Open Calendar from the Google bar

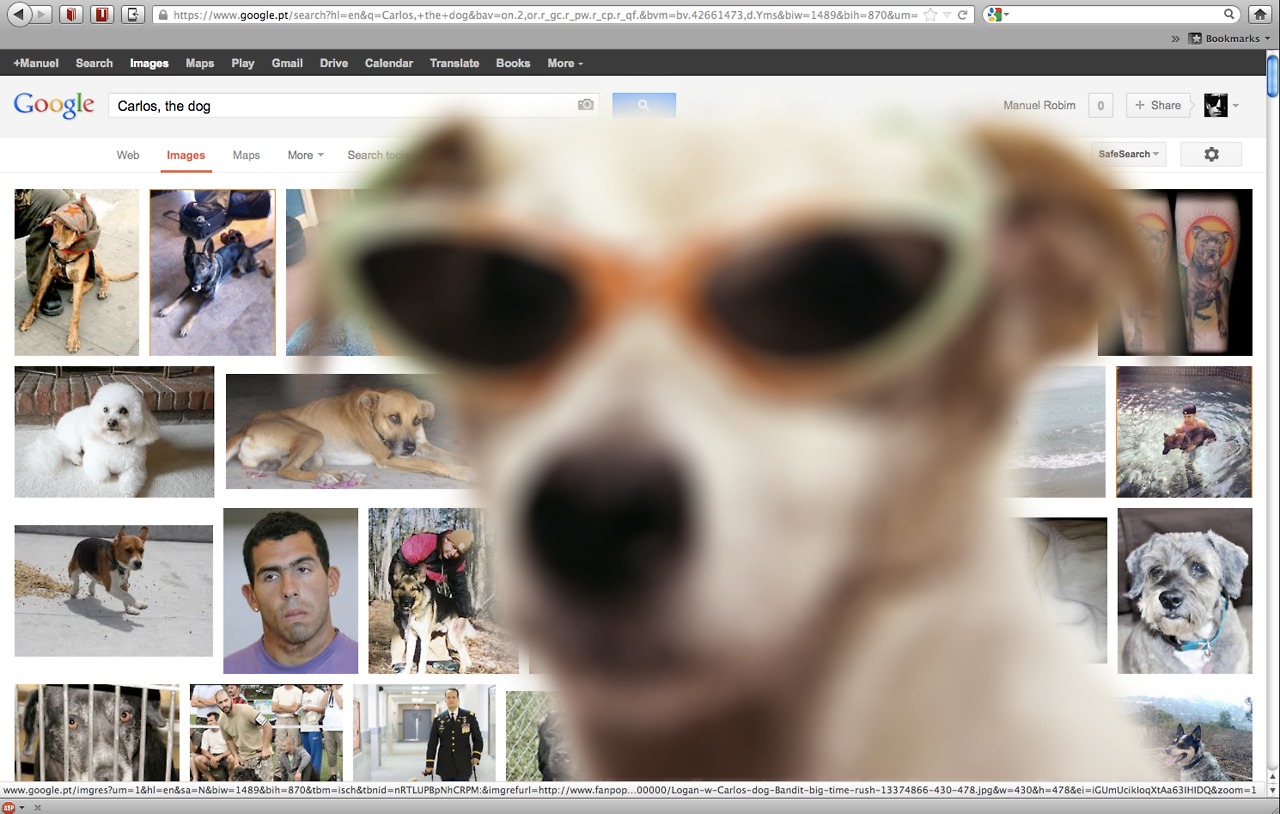coord(389,63)
